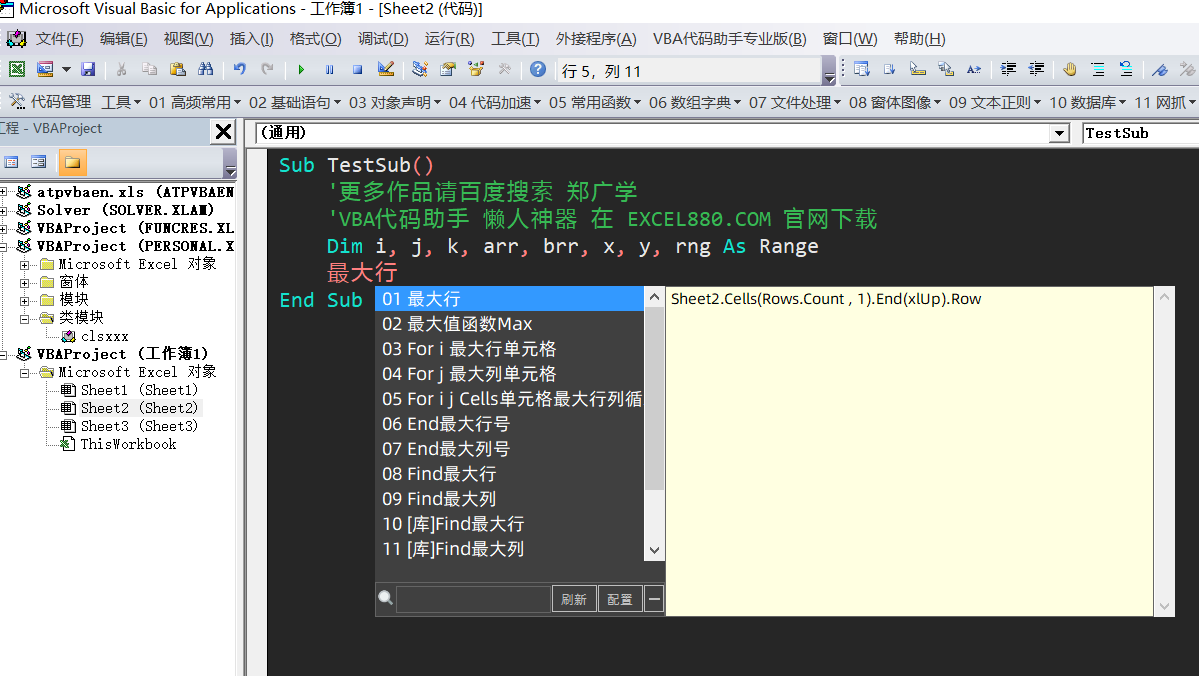Click the 刷新 button in the snippet popup
This screenshot has width=1199, height=676.
[x=574, y=599]
